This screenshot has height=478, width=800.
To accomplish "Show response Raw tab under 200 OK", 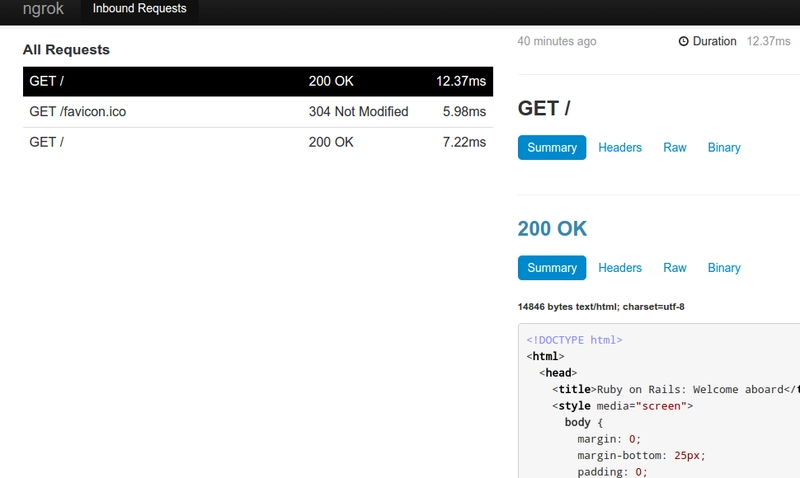I will pos(674,268).
